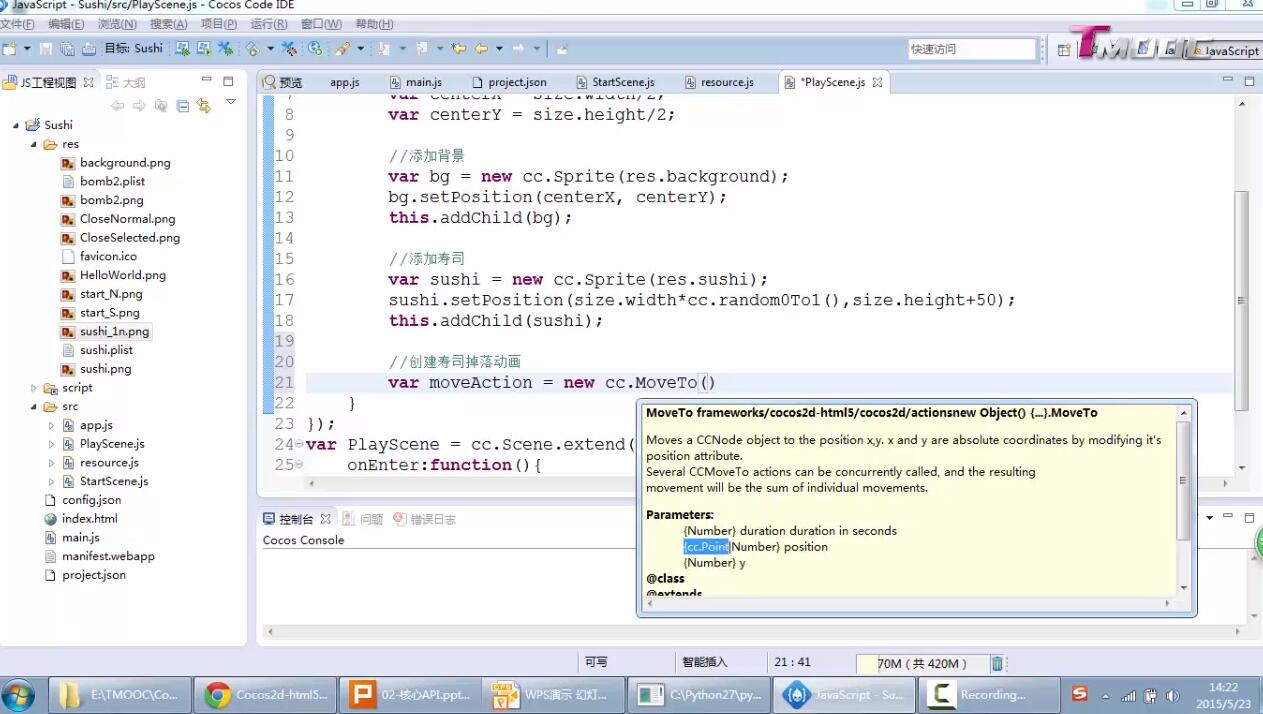Toggle Link with Editor in project view
This screenshot has height=714, width=1263.
204,106
